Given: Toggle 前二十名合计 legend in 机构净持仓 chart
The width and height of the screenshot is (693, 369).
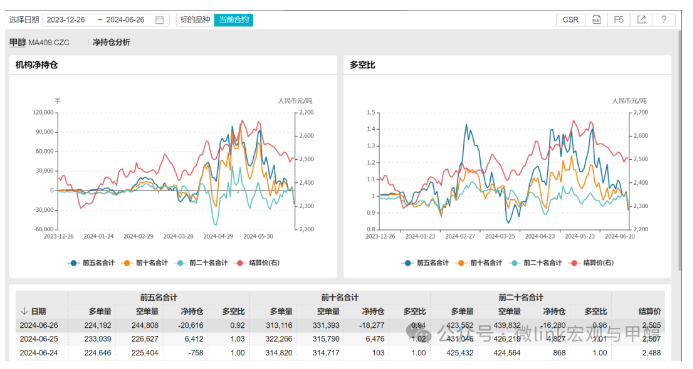Looking at the screenshot, I should 201,263.
